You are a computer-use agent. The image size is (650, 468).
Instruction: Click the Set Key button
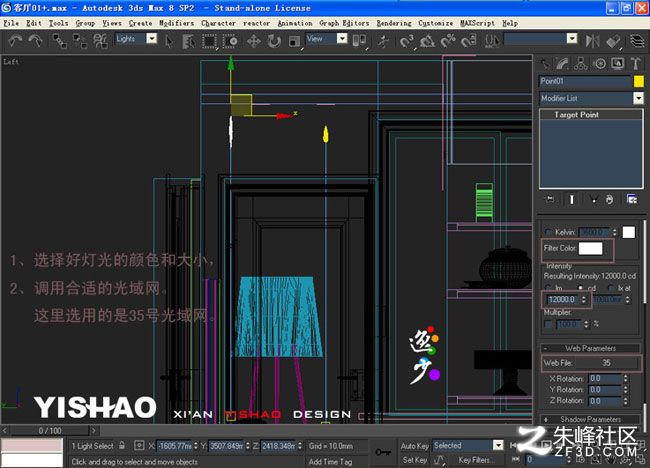(x=415, y=460)
